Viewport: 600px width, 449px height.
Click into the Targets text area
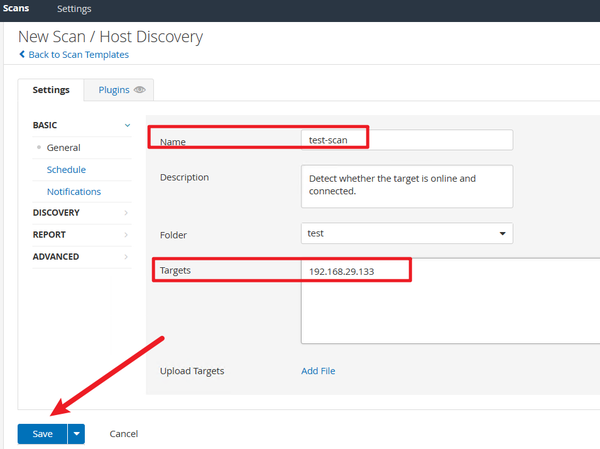pos(450,310)
